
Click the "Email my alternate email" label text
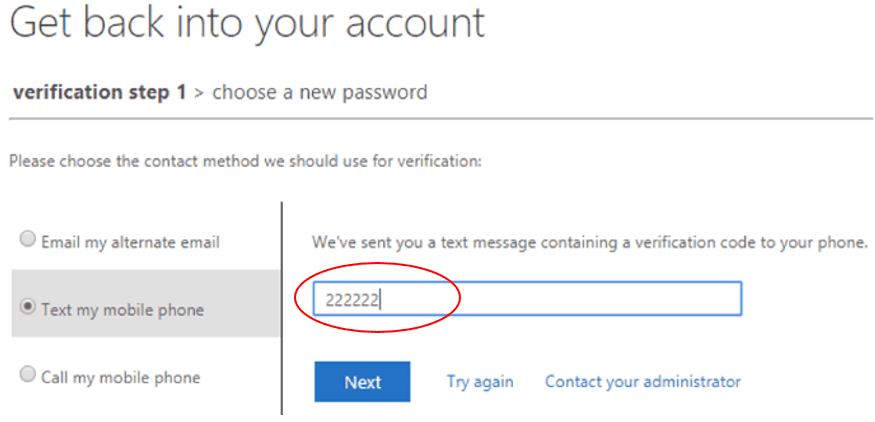click(130, 242)
